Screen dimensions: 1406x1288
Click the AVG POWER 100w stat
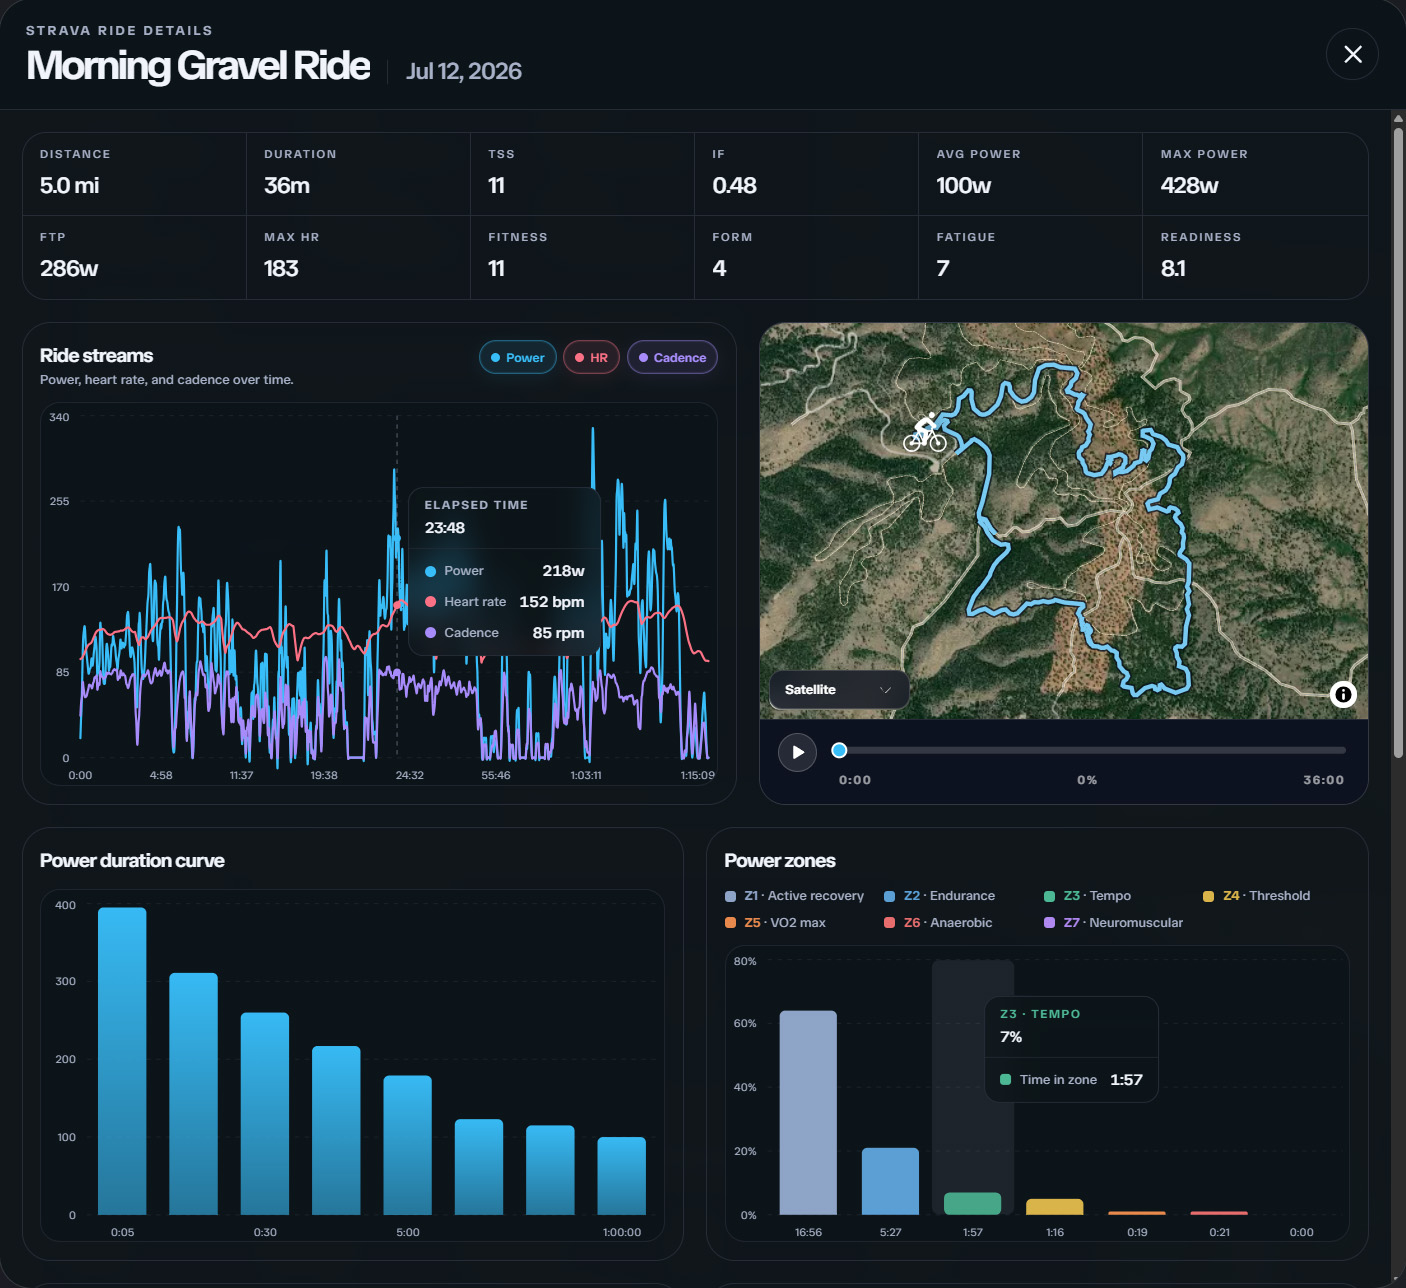(x=1030, y=174)
